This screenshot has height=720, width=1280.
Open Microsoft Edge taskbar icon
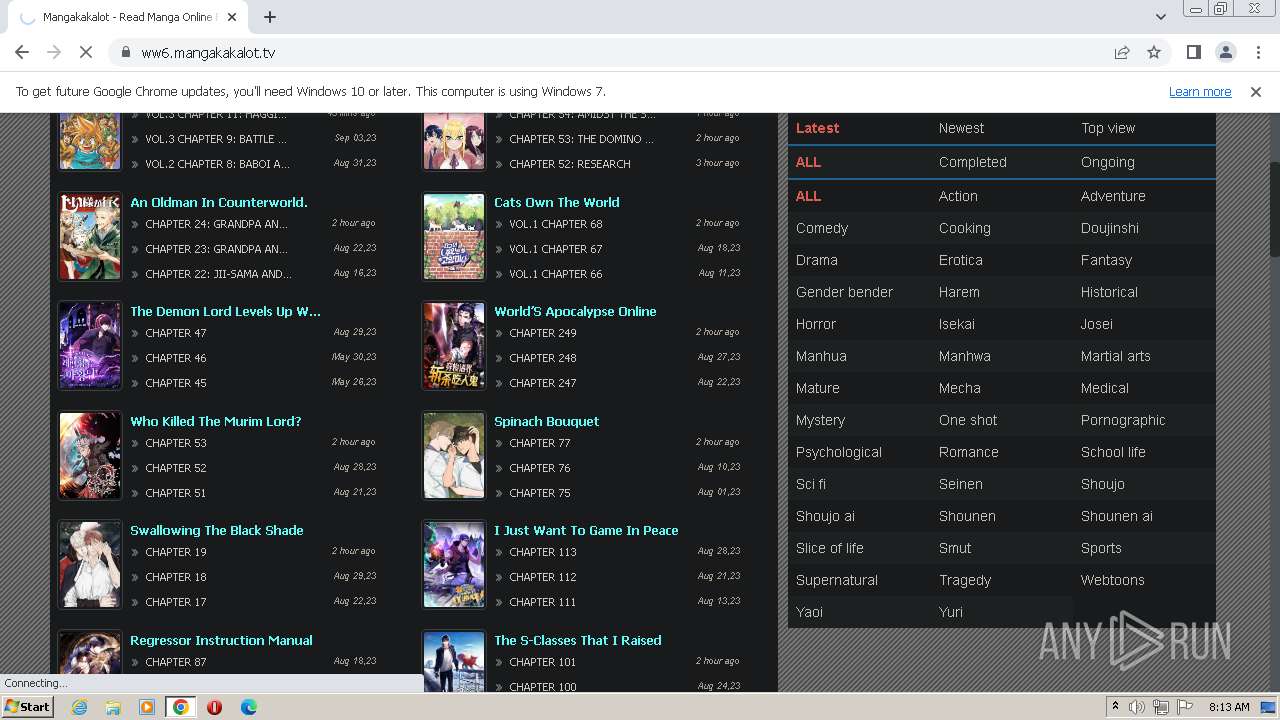click(248, 707)
